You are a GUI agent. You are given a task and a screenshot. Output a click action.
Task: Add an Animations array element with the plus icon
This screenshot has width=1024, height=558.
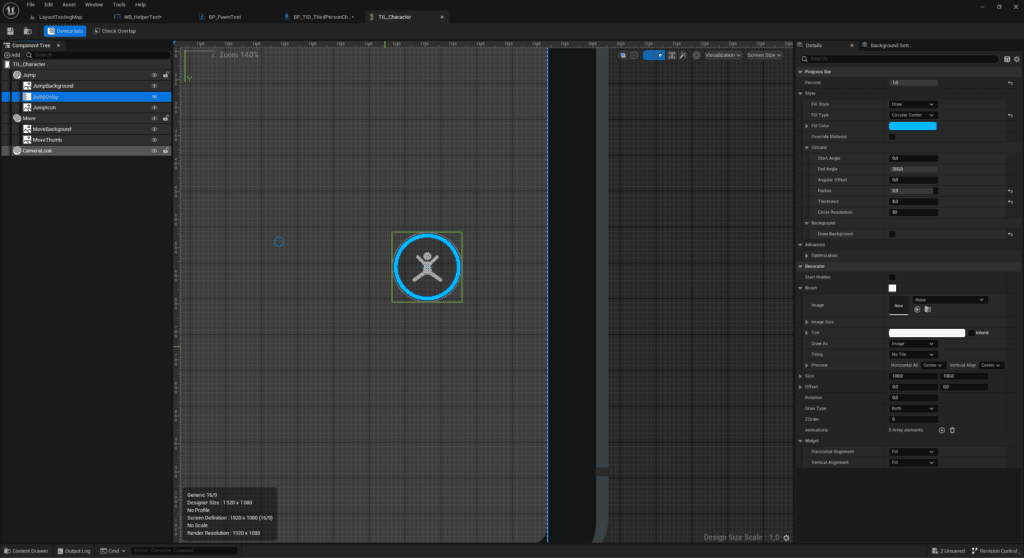tap(941, 430)
